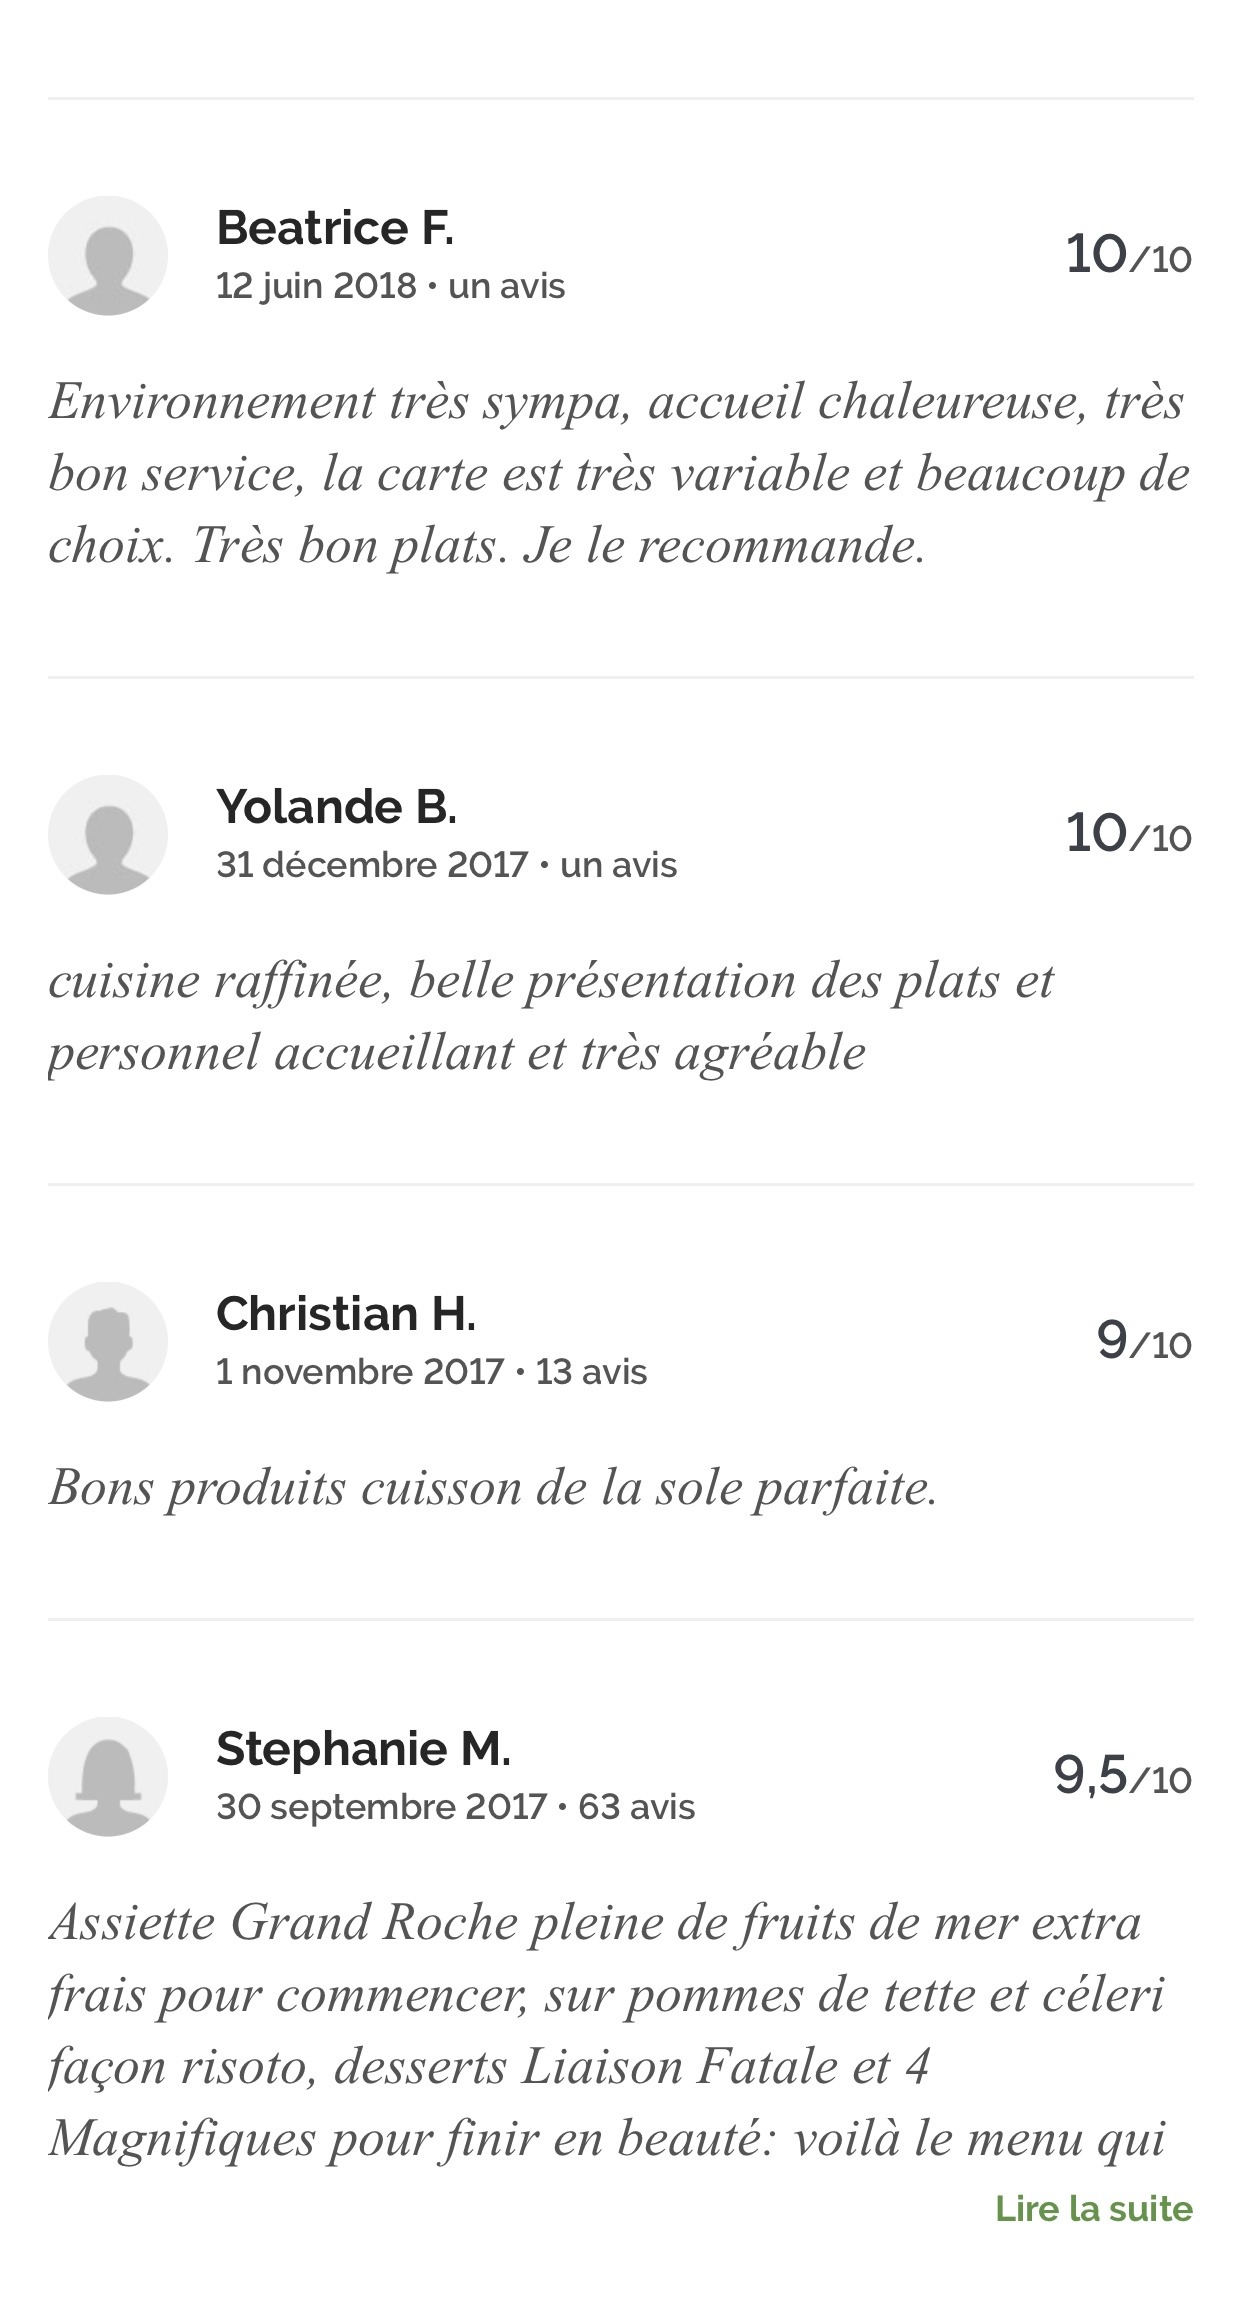The image size is (1234, 2310).
Task: Open Beatrice F. reviewer name
Action: [x=335, y=228]
